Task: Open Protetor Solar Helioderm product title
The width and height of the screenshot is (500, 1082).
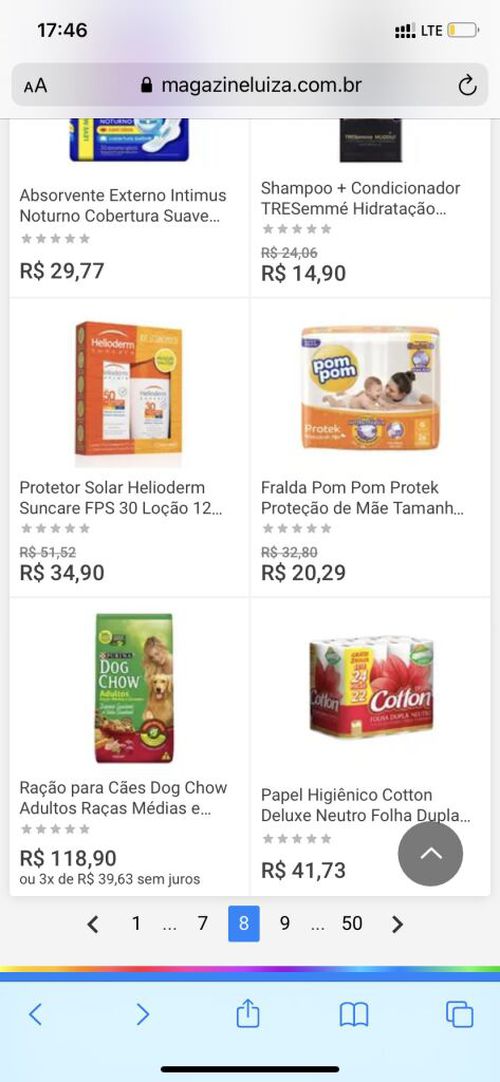Action: click(x=121, y=498)
